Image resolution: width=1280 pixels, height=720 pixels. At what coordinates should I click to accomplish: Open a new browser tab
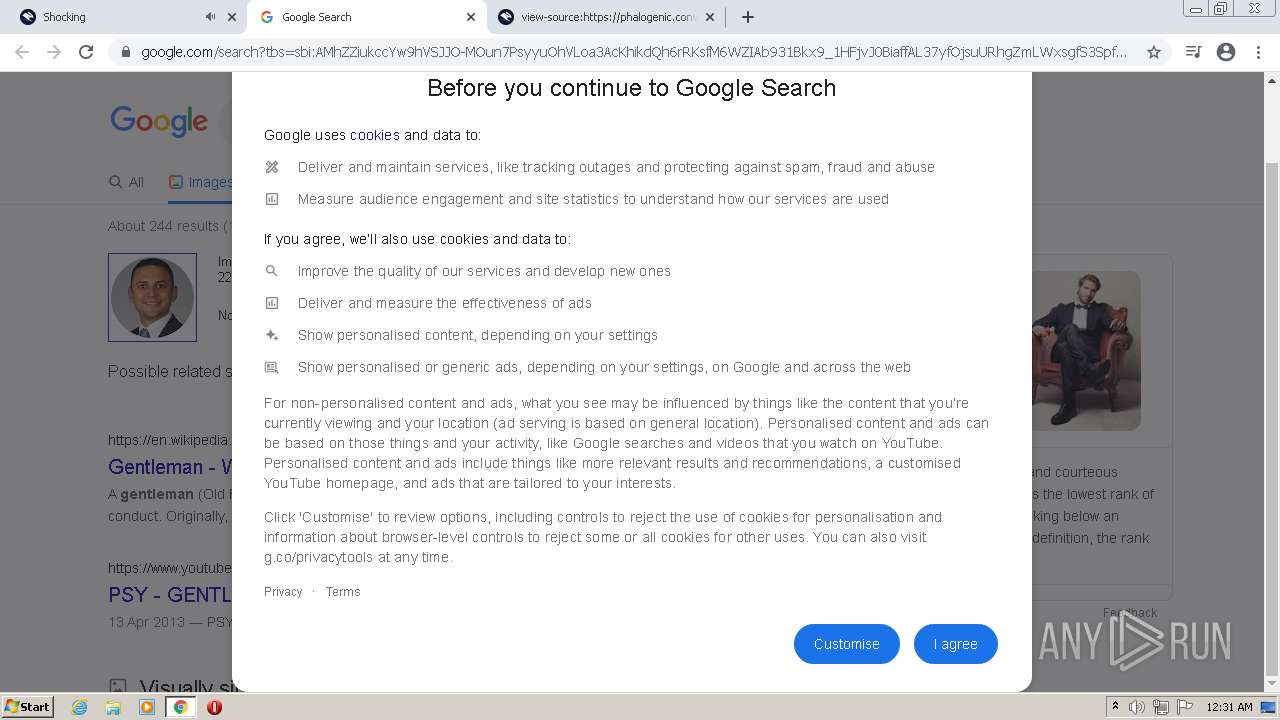coord(748,17)
